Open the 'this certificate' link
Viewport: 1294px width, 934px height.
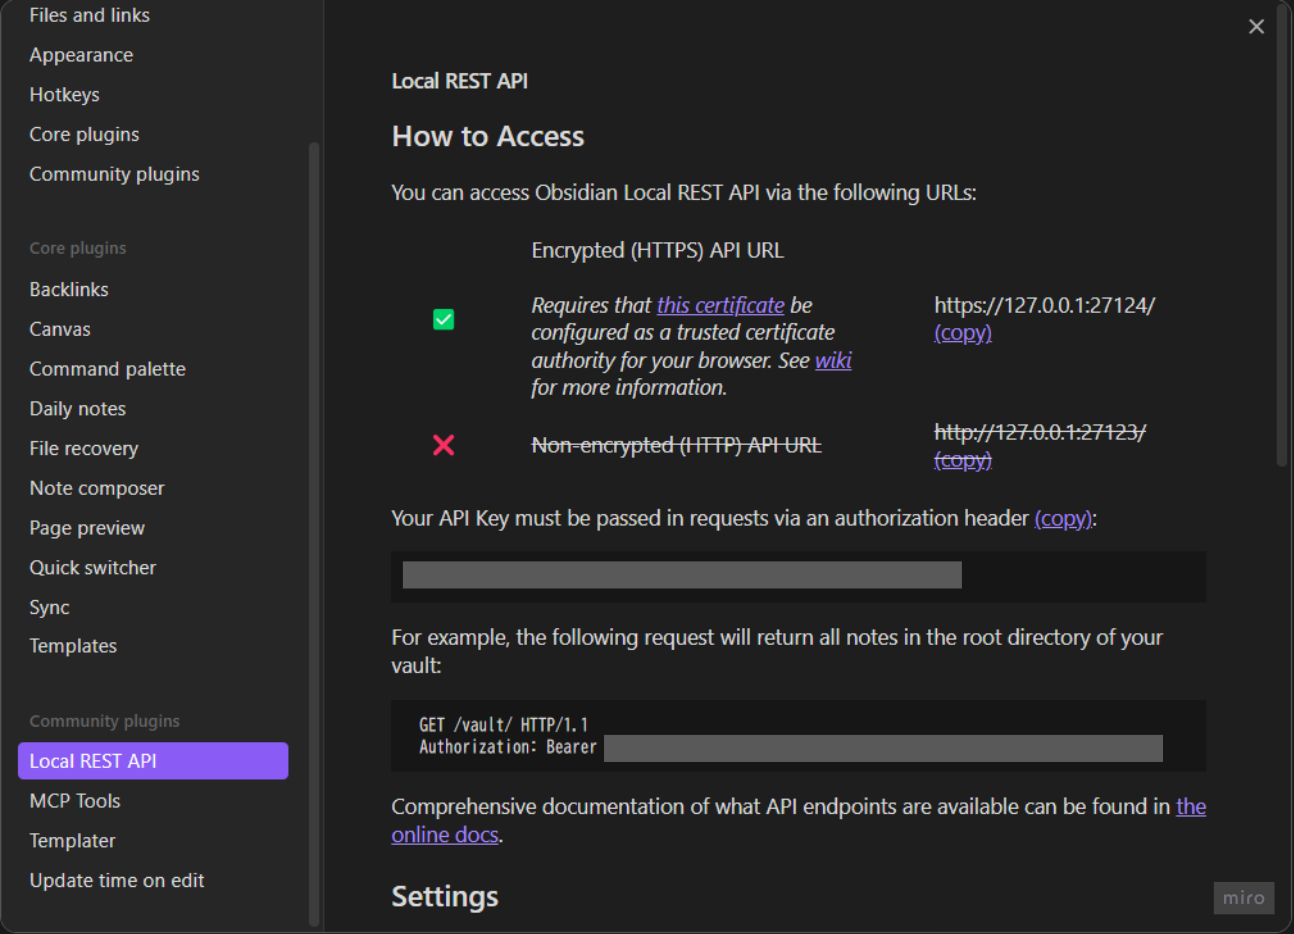720,305
